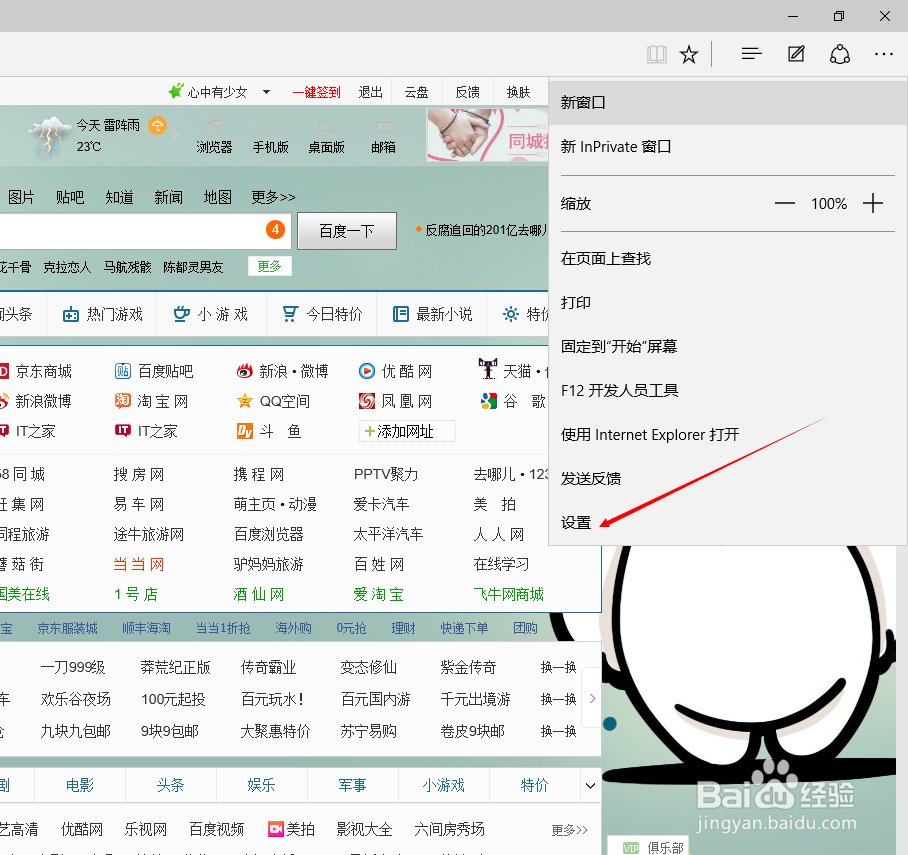Viewport: 908px width, 855px height.
Task: Click 换一换 in the 紫金传奇 row
Action: (558, 667)
